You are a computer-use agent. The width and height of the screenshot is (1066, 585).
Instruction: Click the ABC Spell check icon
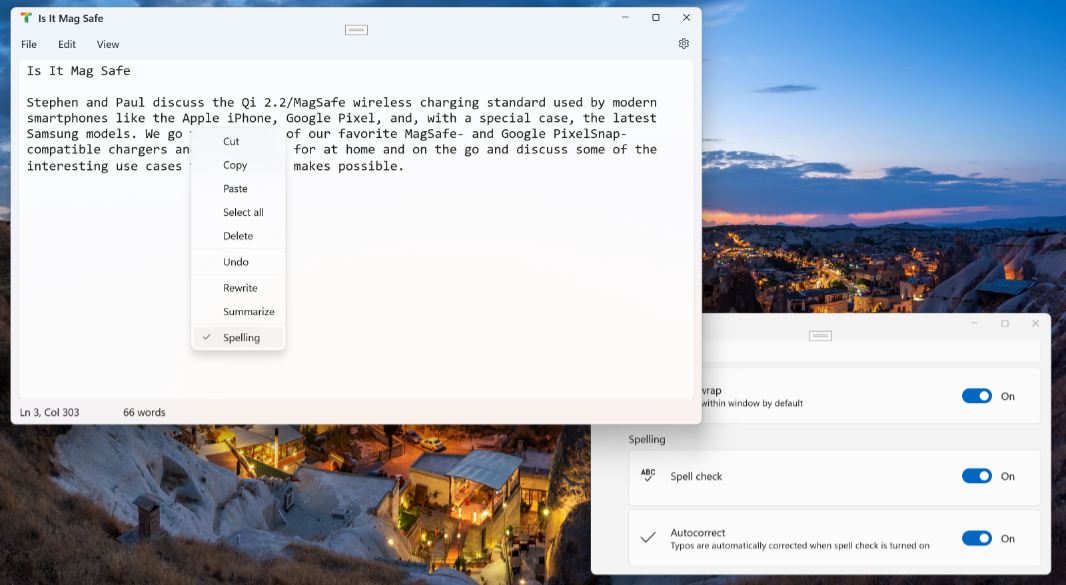(x=648, y=476)
